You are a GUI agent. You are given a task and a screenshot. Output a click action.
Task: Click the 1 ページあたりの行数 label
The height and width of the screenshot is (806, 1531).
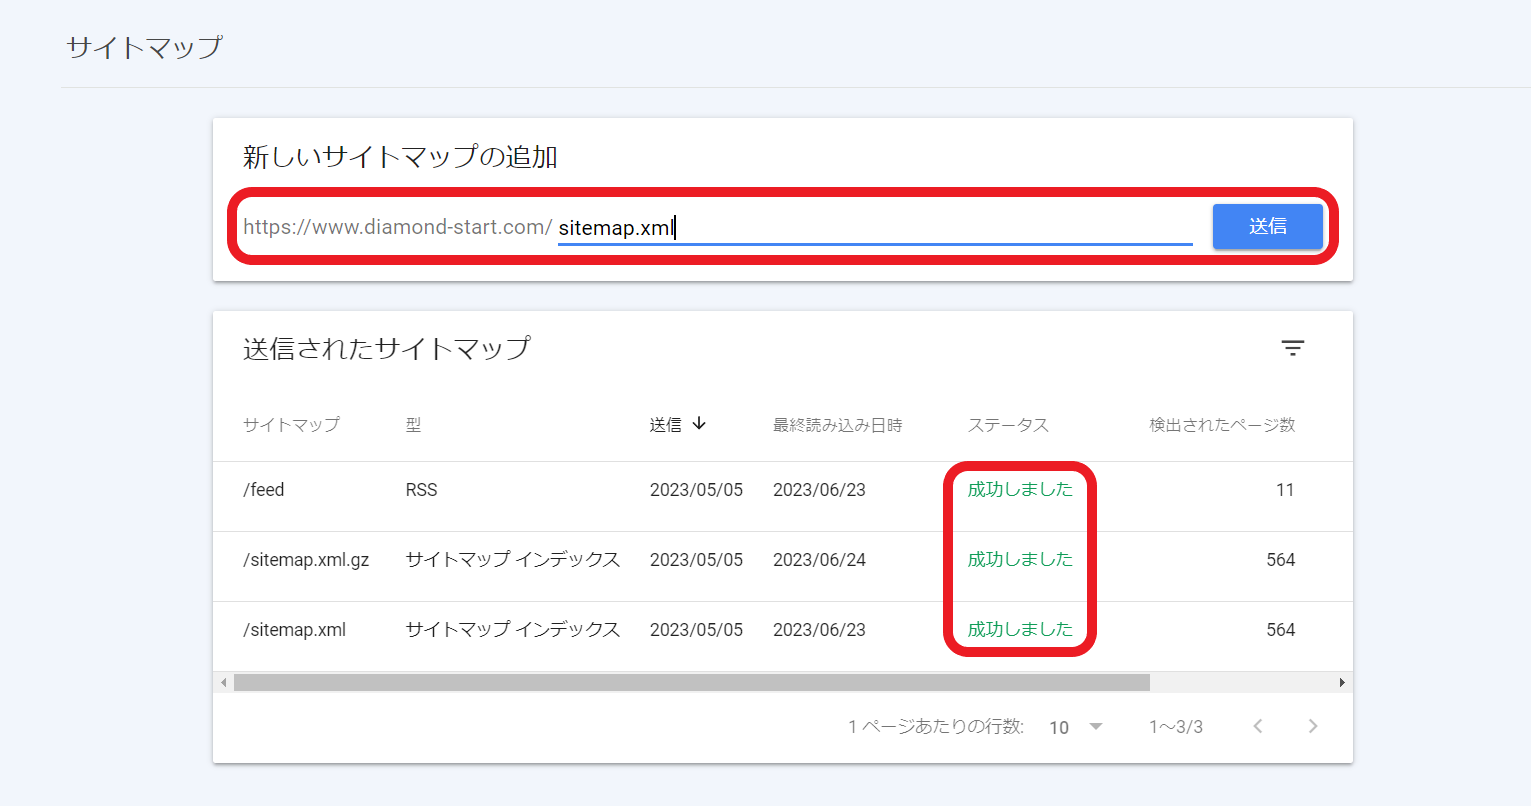click(936, 727)
